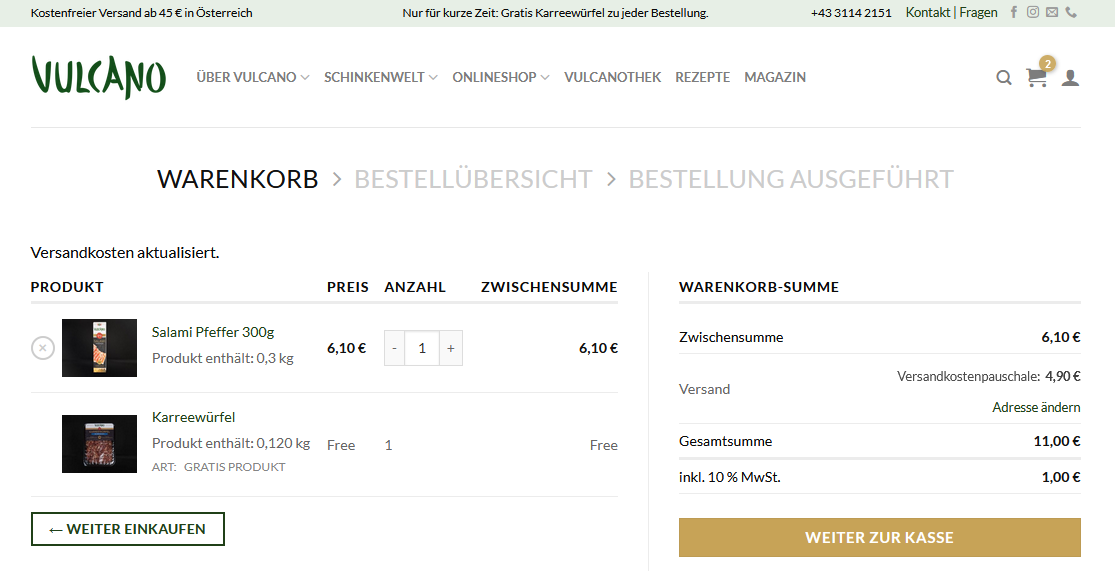1115x571 pixels.
Task: Focus the Salami Pfeffer quantity field
Action: coord(422,348)
